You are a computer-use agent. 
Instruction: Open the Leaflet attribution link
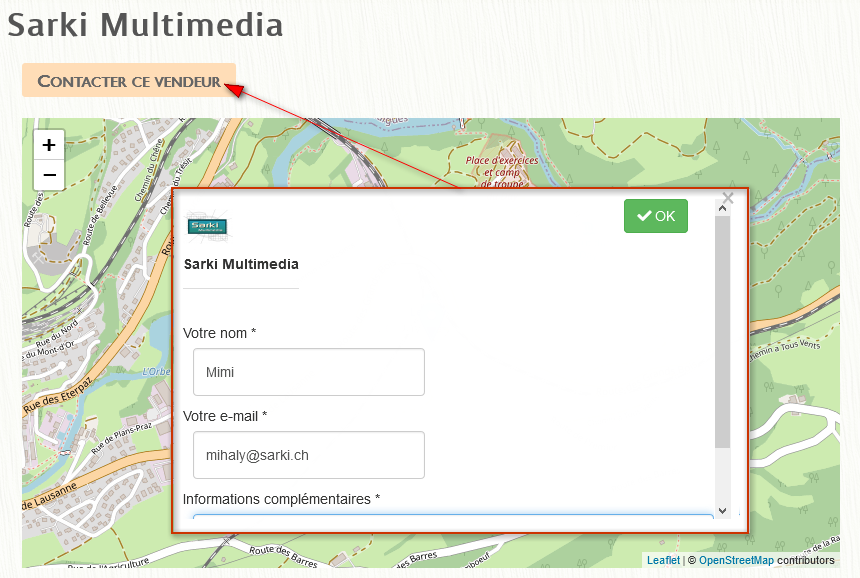(663, 560)
